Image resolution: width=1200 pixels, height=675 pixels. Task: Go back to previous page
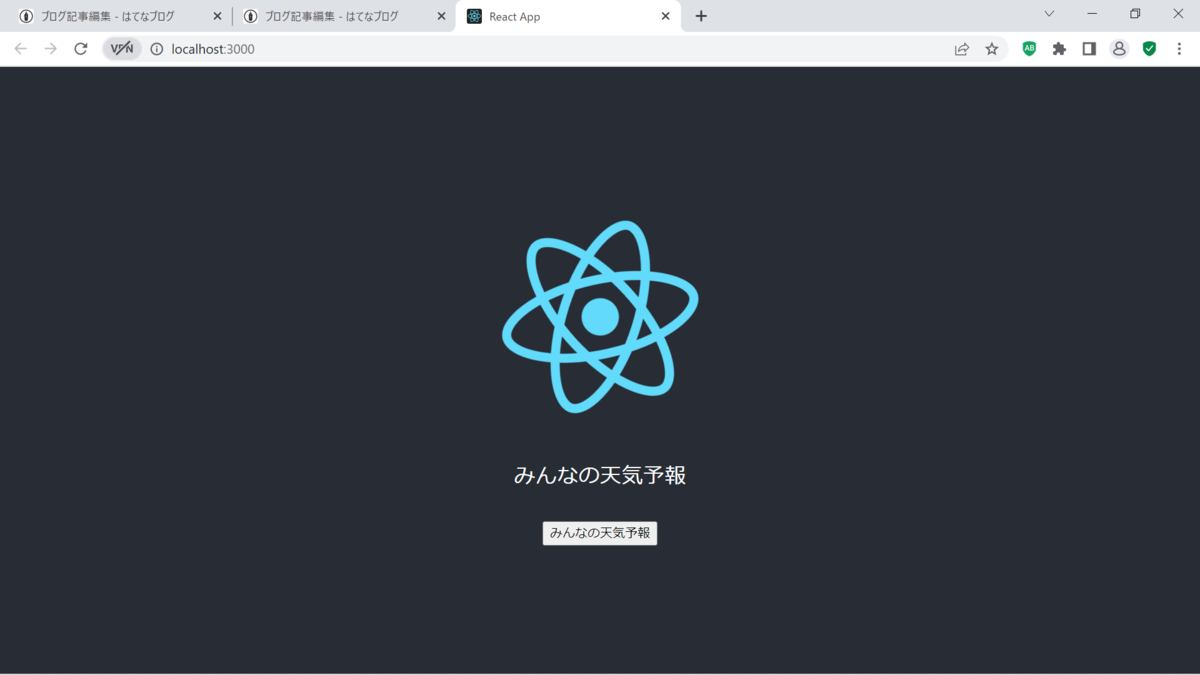coord(20,48)
